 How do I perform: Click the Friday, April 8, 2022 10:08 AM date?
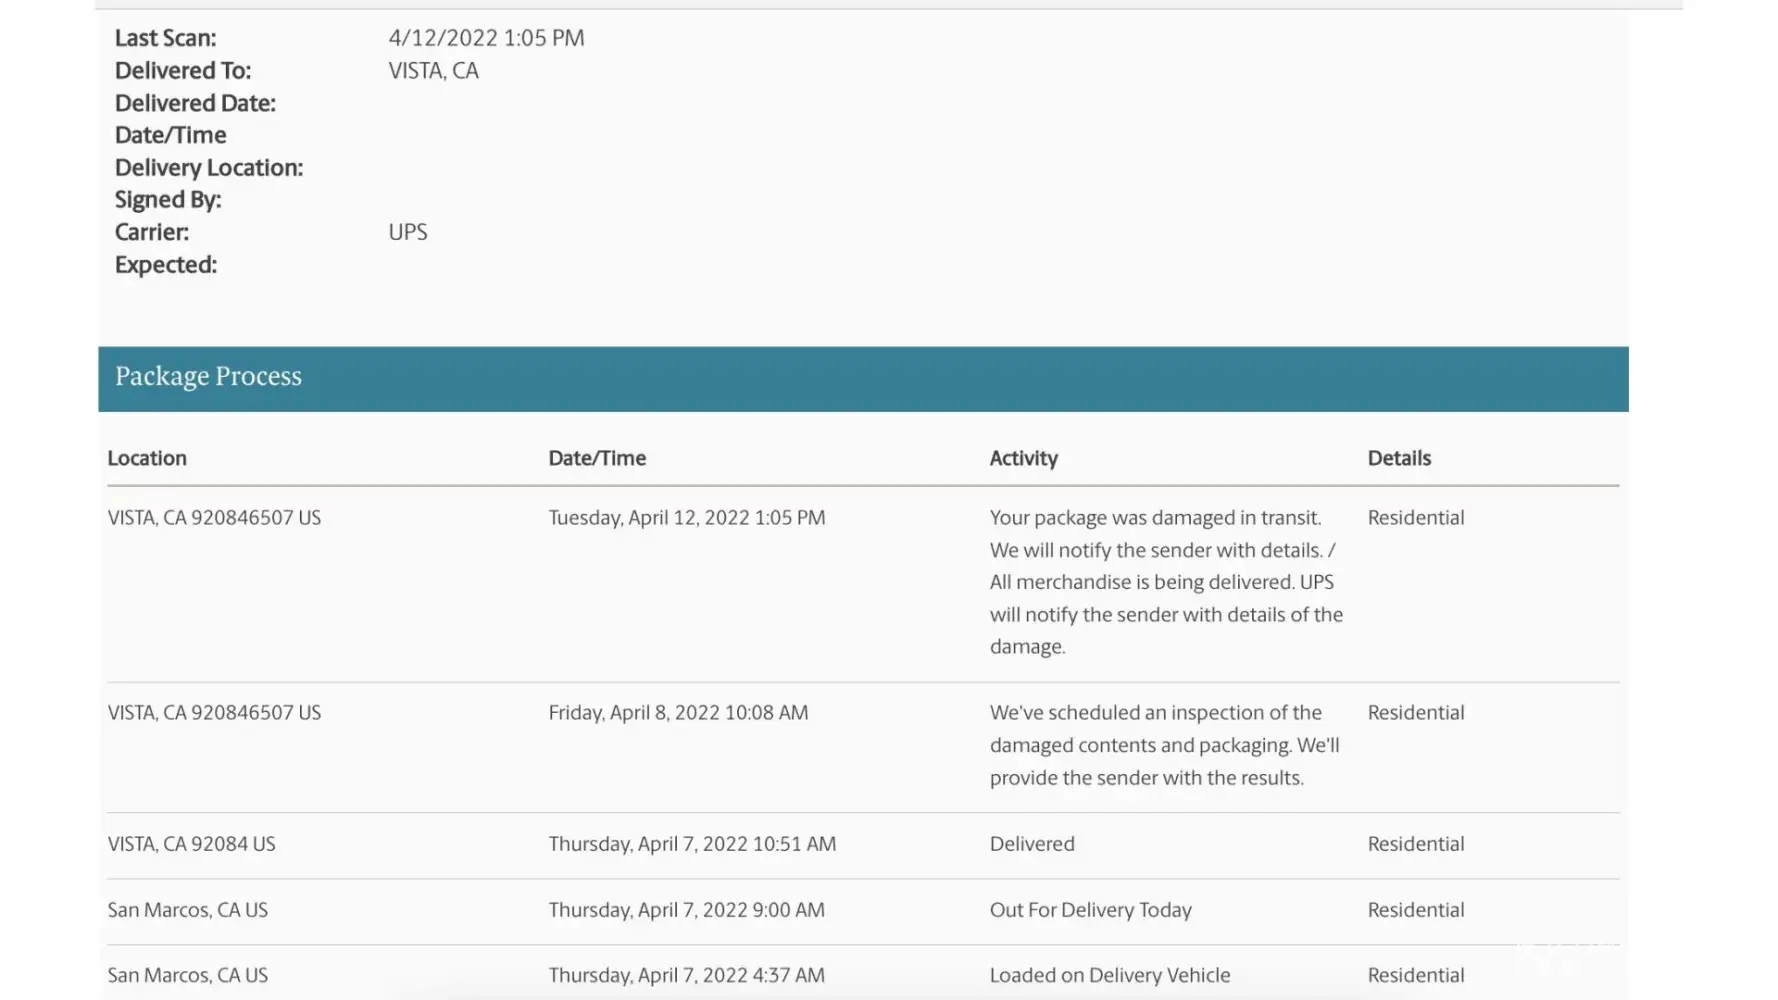click(x=678, y=713)
